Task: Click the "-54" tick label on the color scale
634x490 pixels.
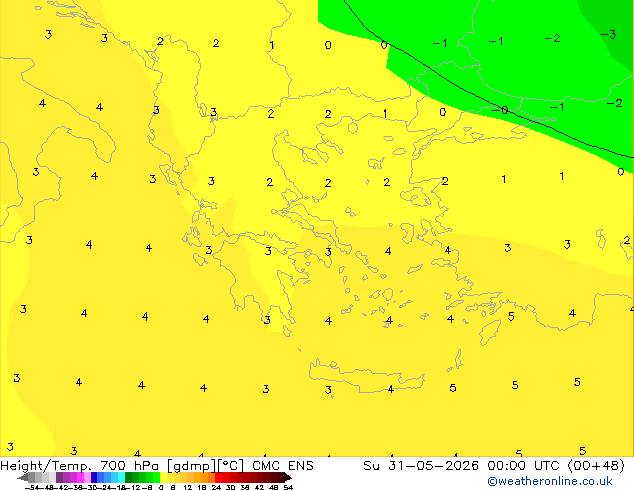Action: [32, 487]
